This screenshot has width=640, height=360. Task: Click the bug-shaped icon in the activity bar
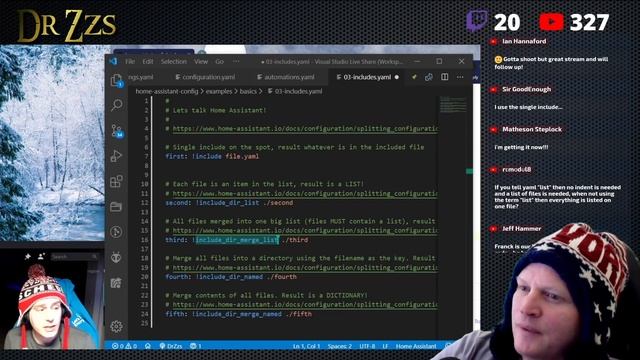[x=116, y=257]
